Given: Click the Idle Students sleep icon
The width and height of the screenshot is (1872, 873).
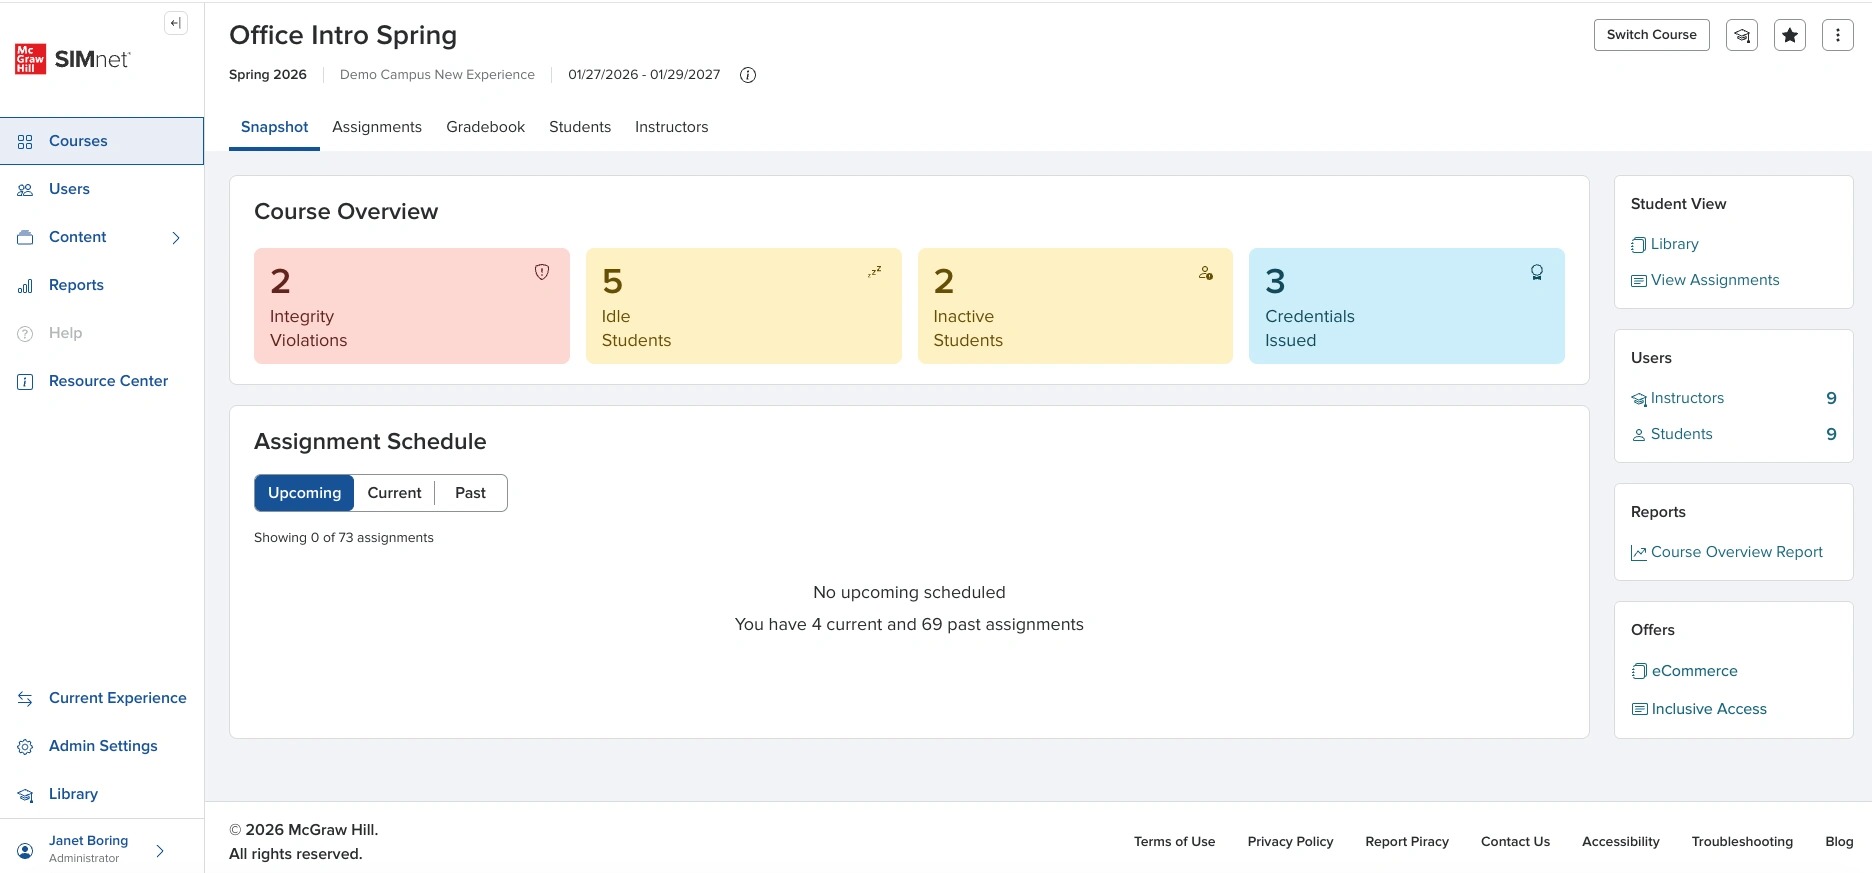Looking at the screenshot, I should 874,272.
